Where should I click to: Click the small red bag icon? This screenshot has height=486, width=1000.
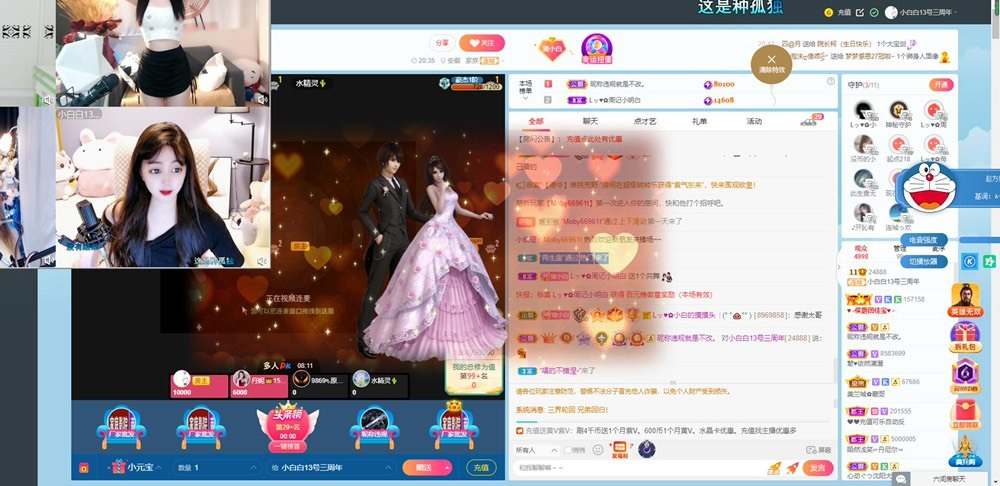83,468
